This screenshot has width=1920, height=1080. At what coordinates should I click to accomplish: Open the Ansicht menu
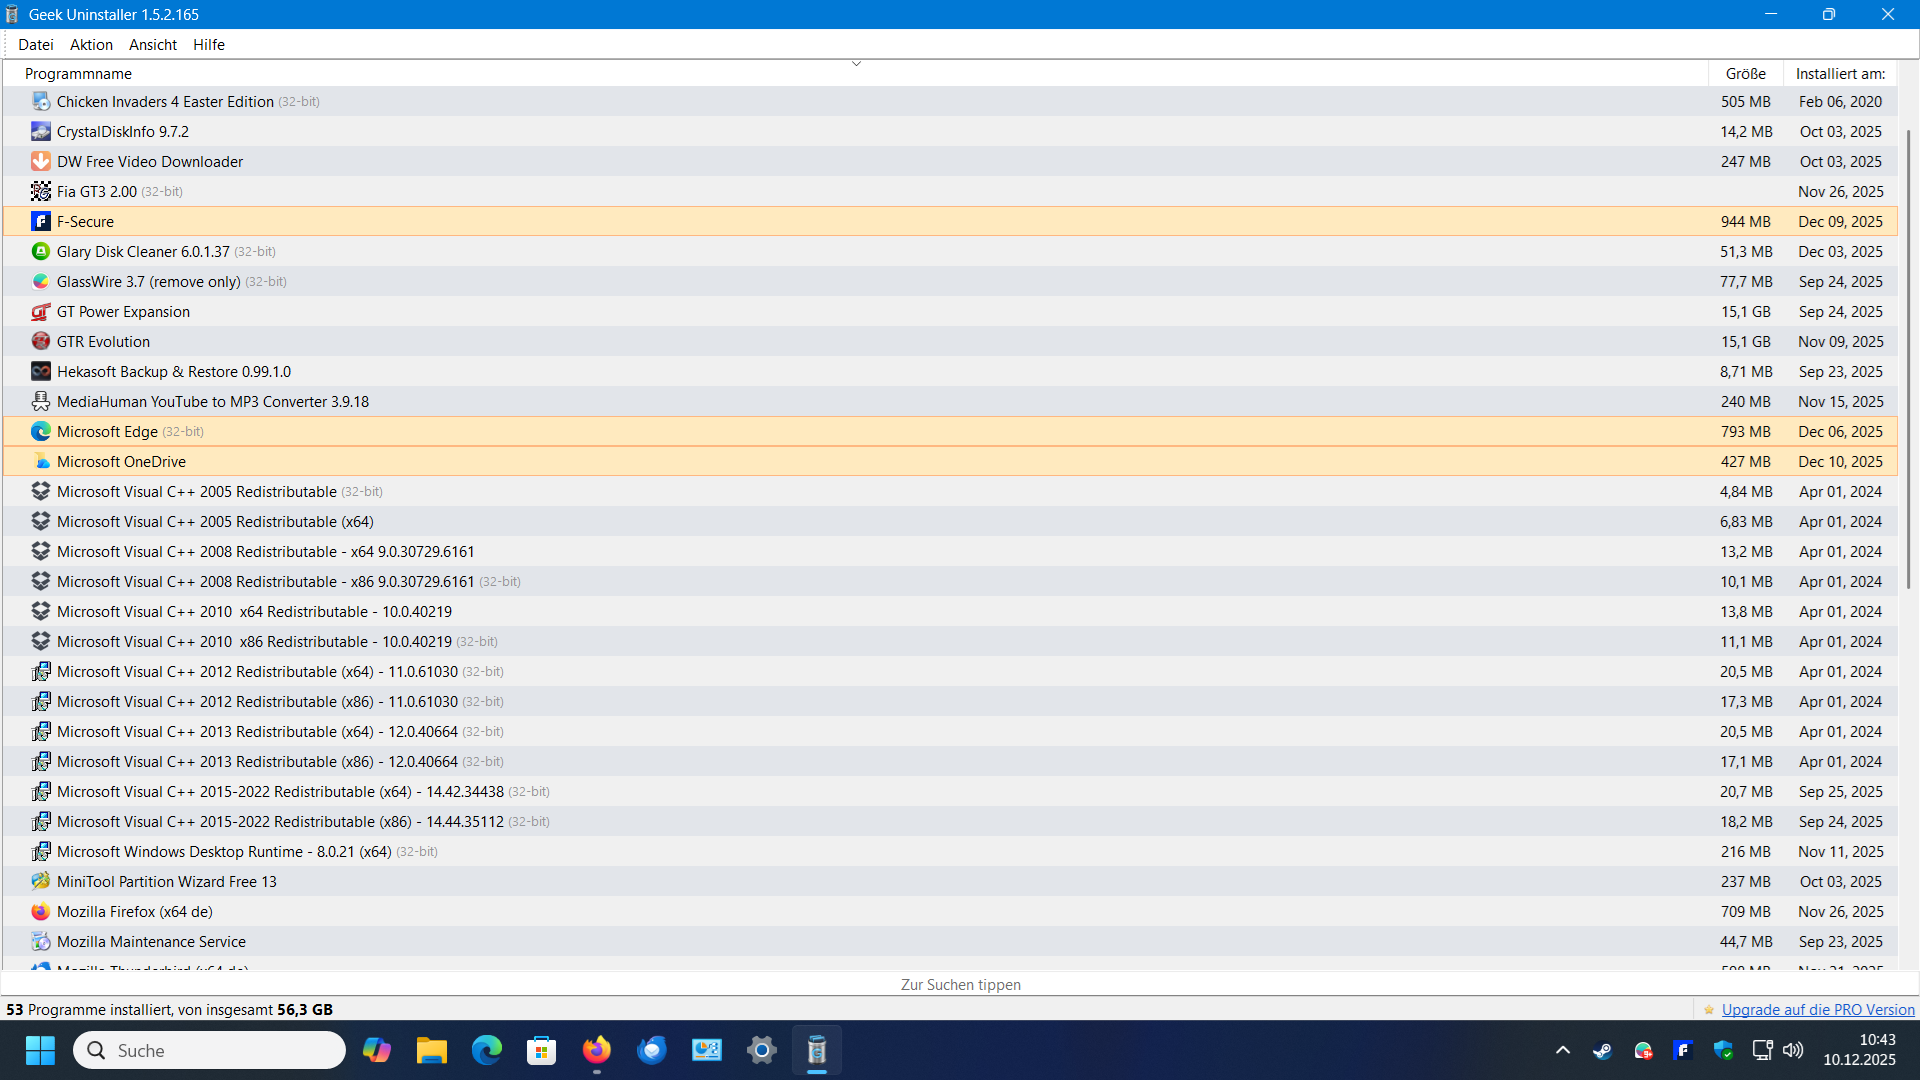pos(152,45)
